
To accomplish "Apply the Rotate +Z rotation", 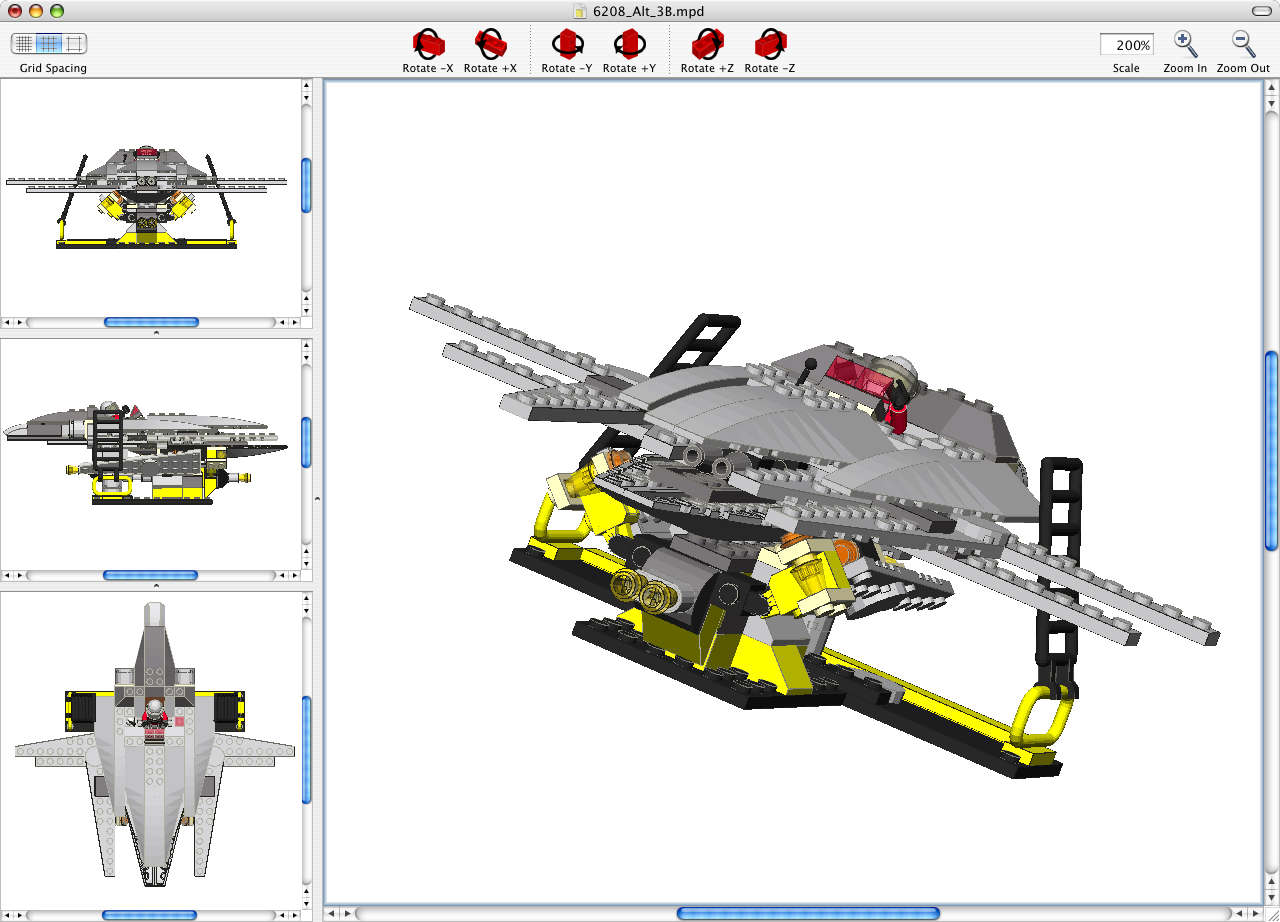I will tap(707, 43).
